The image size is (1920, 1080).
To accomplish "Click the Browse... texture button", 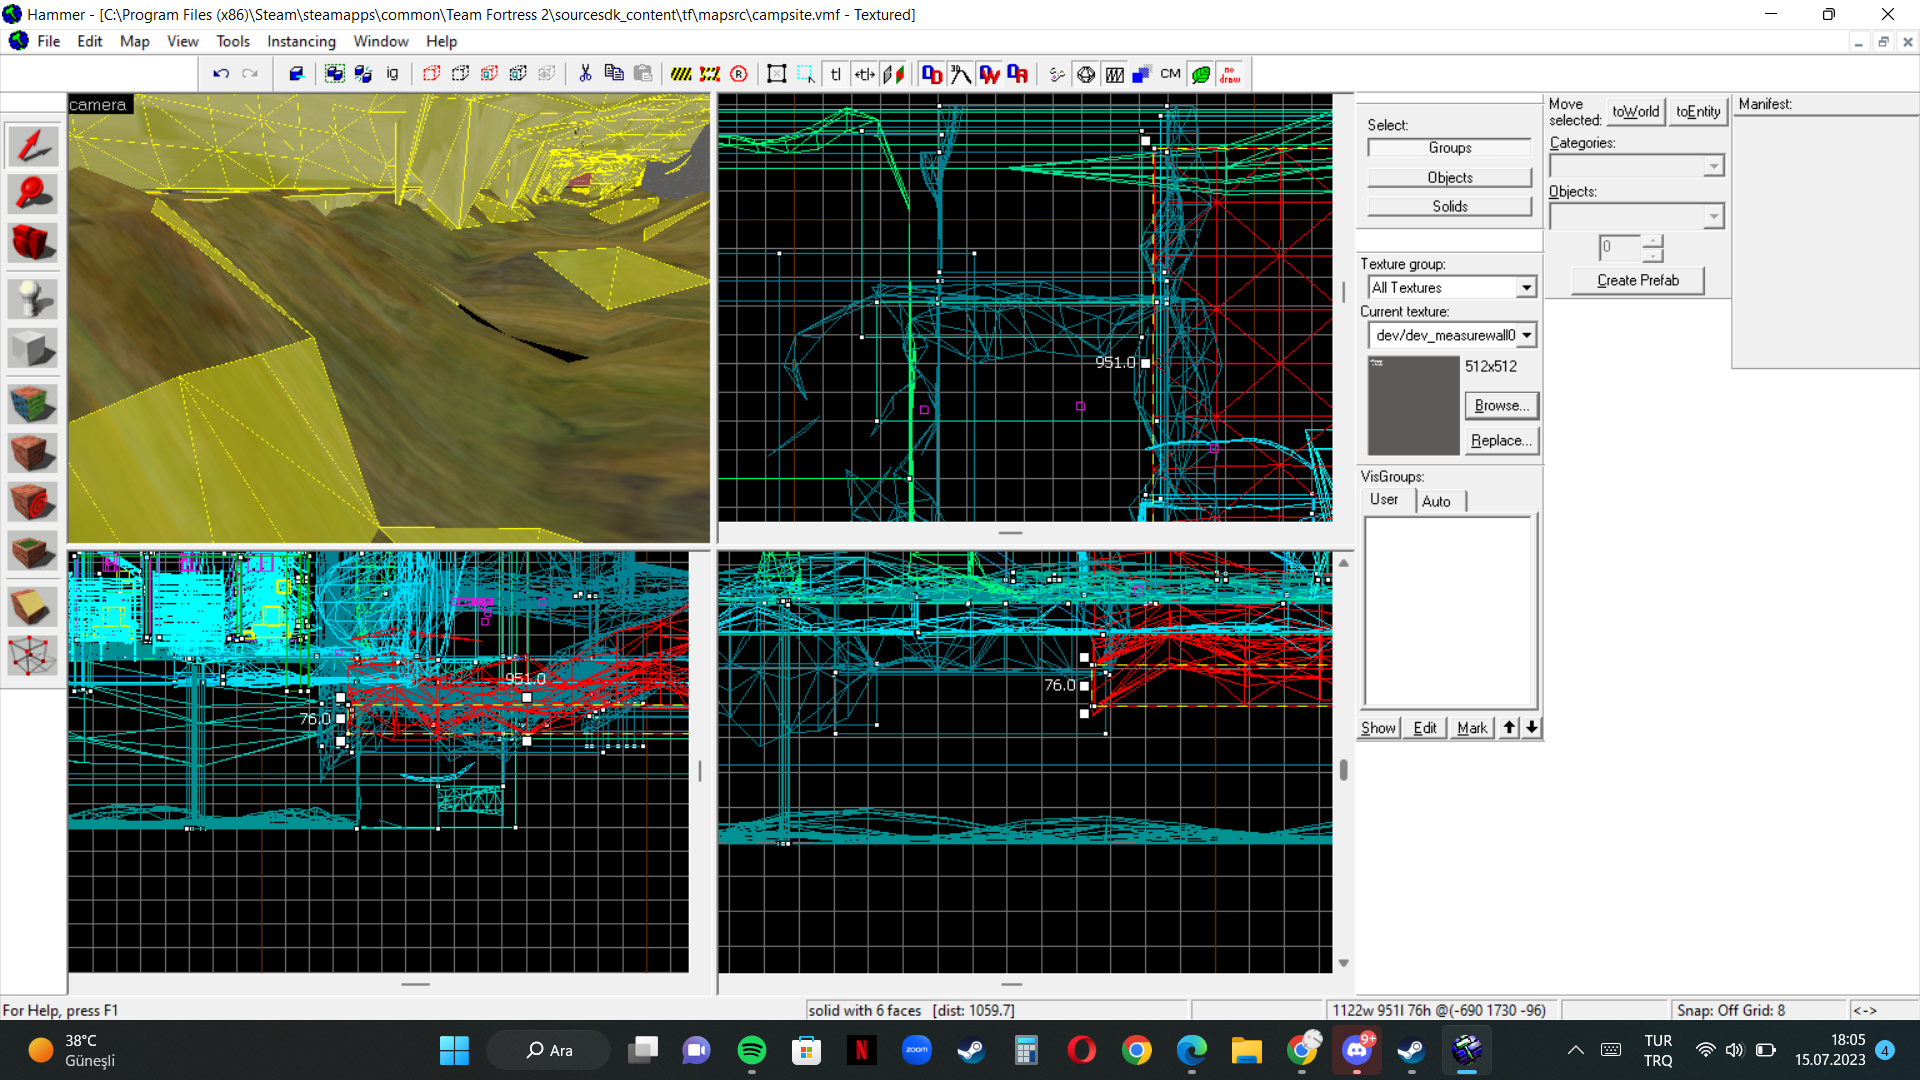I will coord(1502,406).
